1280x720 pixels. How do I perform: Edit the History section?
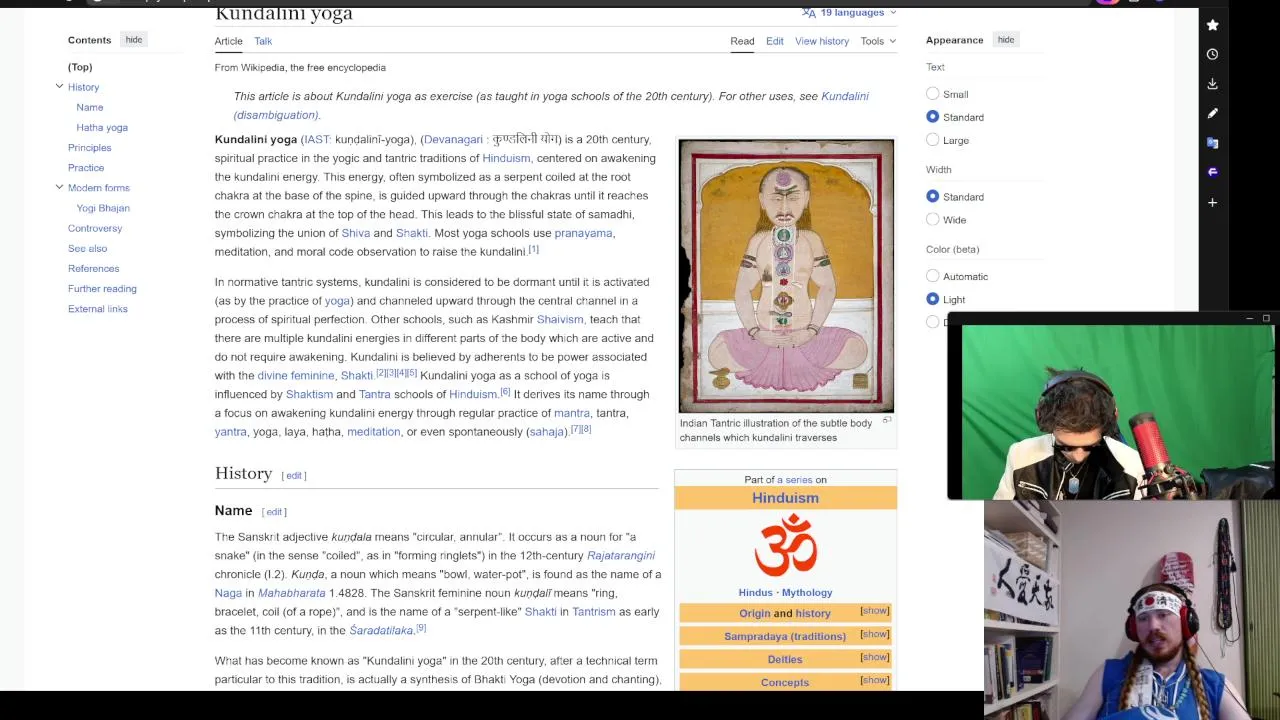tap(294, 476)
